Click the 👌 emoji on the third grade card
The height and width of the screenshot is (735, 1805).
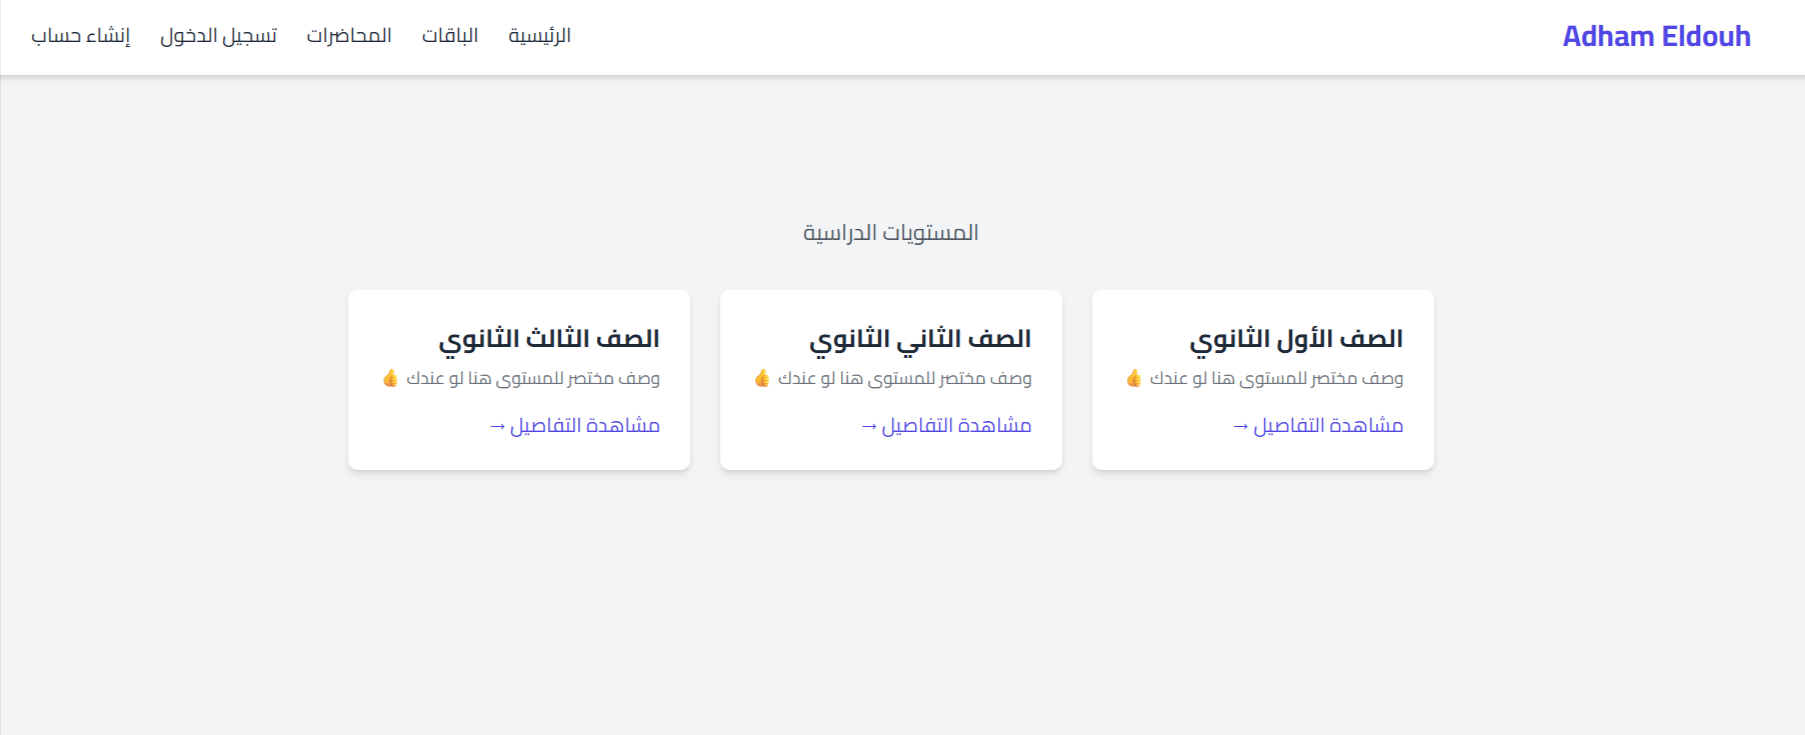pyautogui.click(x=393, y=378)
